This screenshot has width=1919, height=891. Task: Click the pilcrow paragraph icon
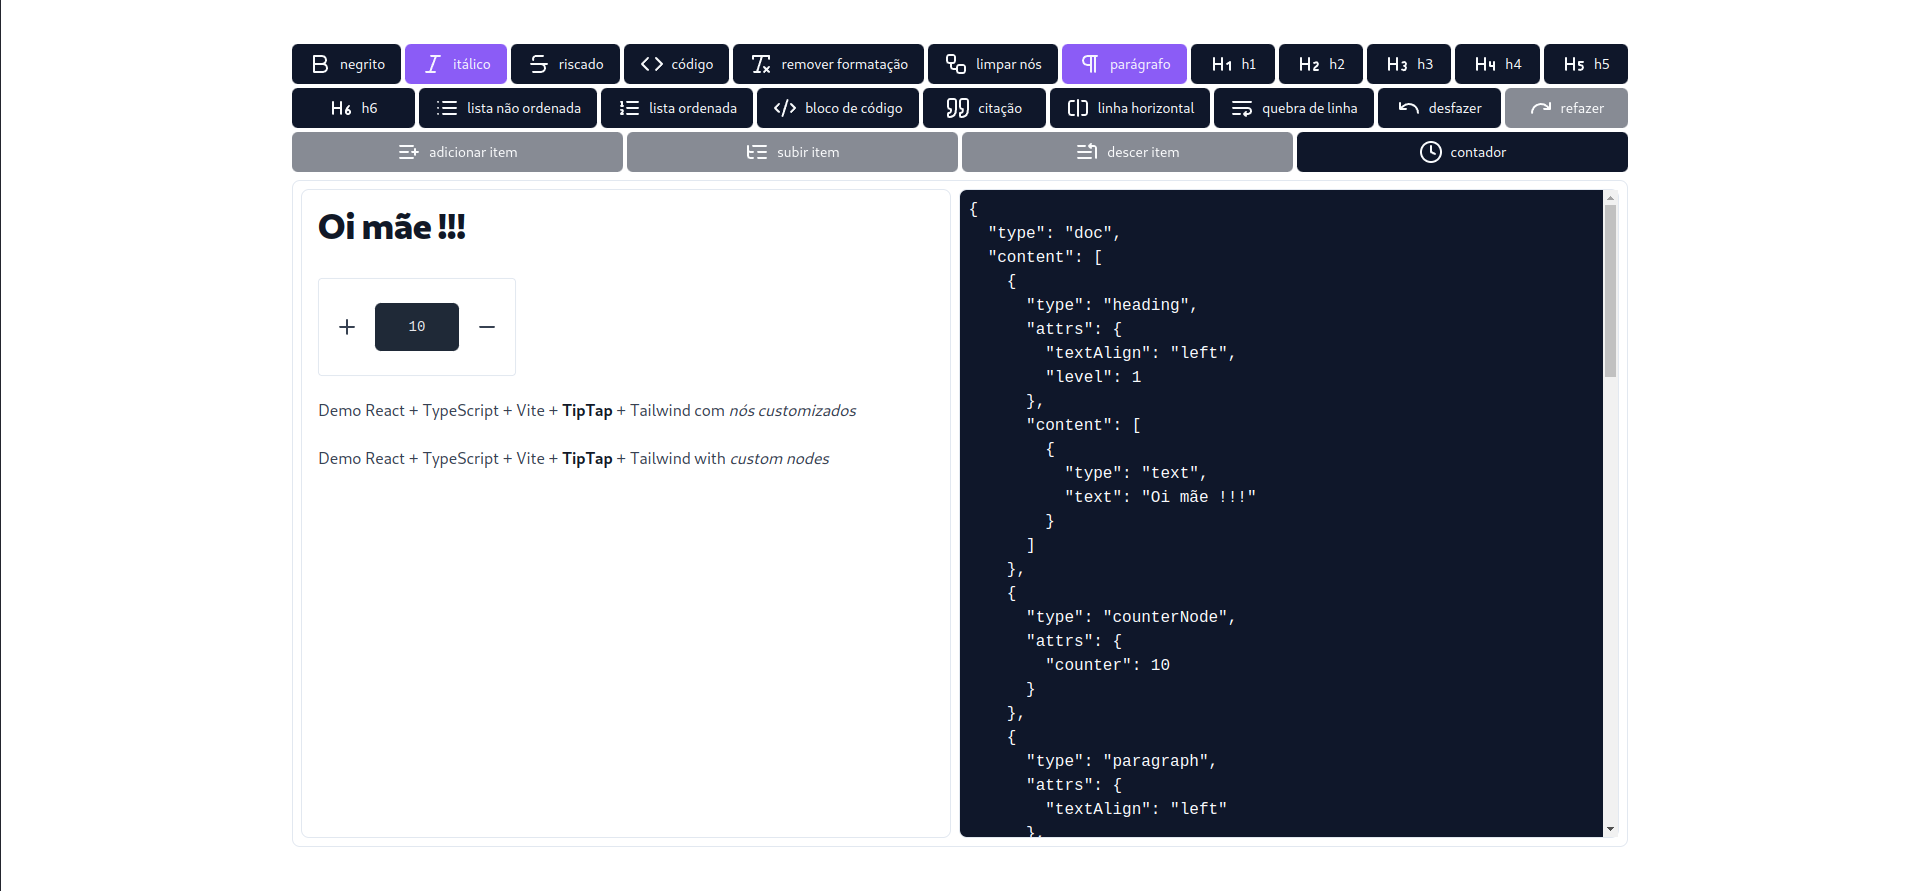coord(1090,64)
